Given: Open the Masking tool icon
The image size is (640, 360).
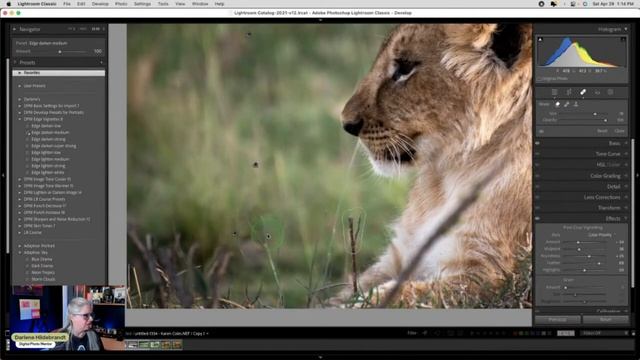Looking at the screenshot, I should tap(611, 92).
